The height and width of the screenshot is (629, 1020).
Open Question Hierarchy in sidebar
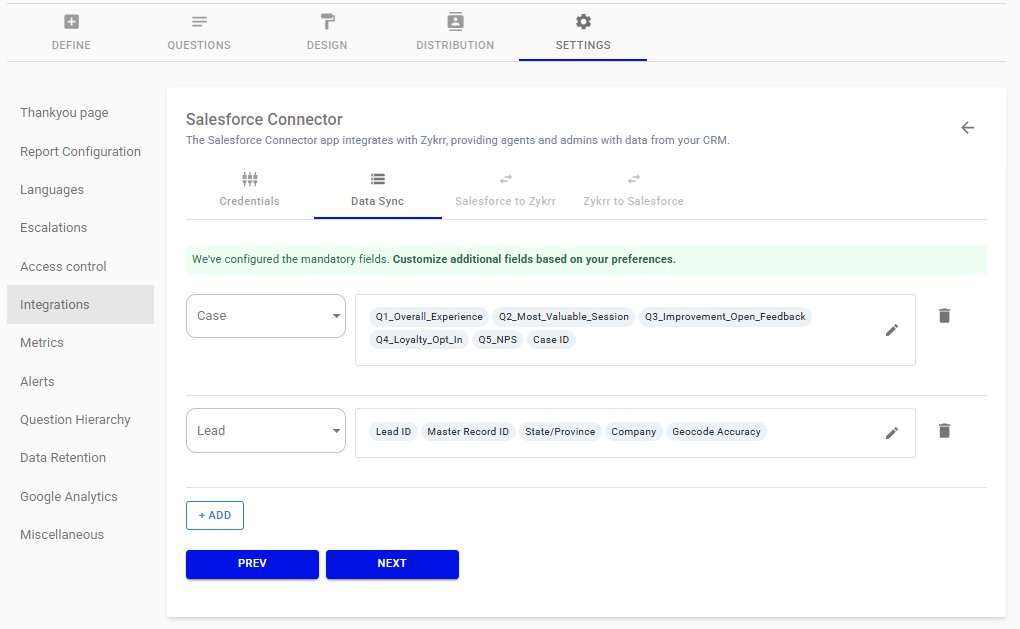(x=81, y=420)
